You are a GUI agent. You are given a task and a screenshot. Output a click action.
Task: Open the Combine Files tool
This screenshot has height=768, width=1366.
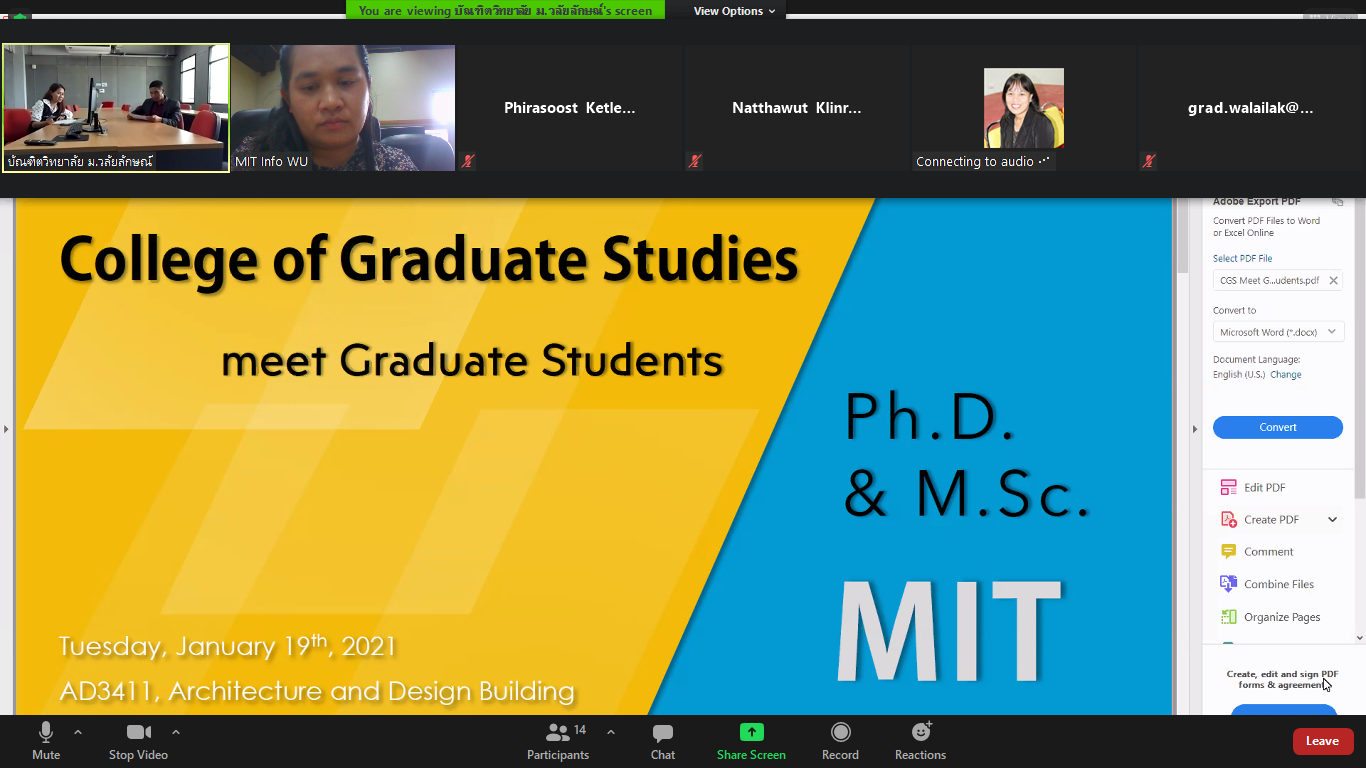point(1228,584)
